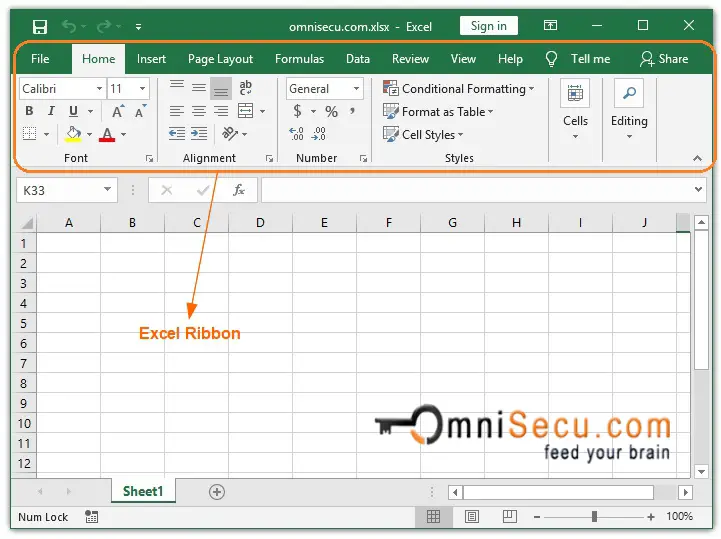This screenshot has height=539, width=721.
Task: Open the File tab
Action: click(40, 59)
